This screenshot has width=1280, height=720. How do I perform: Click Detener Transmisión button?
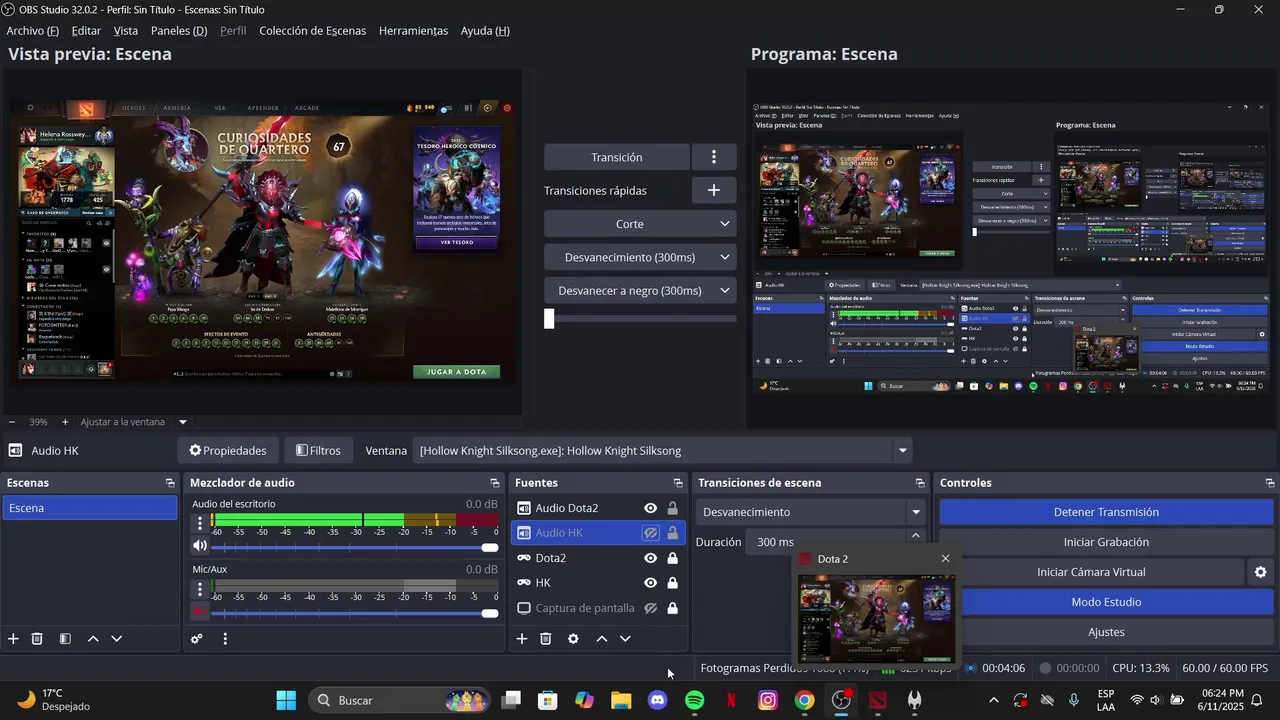tap(1106, 512)
